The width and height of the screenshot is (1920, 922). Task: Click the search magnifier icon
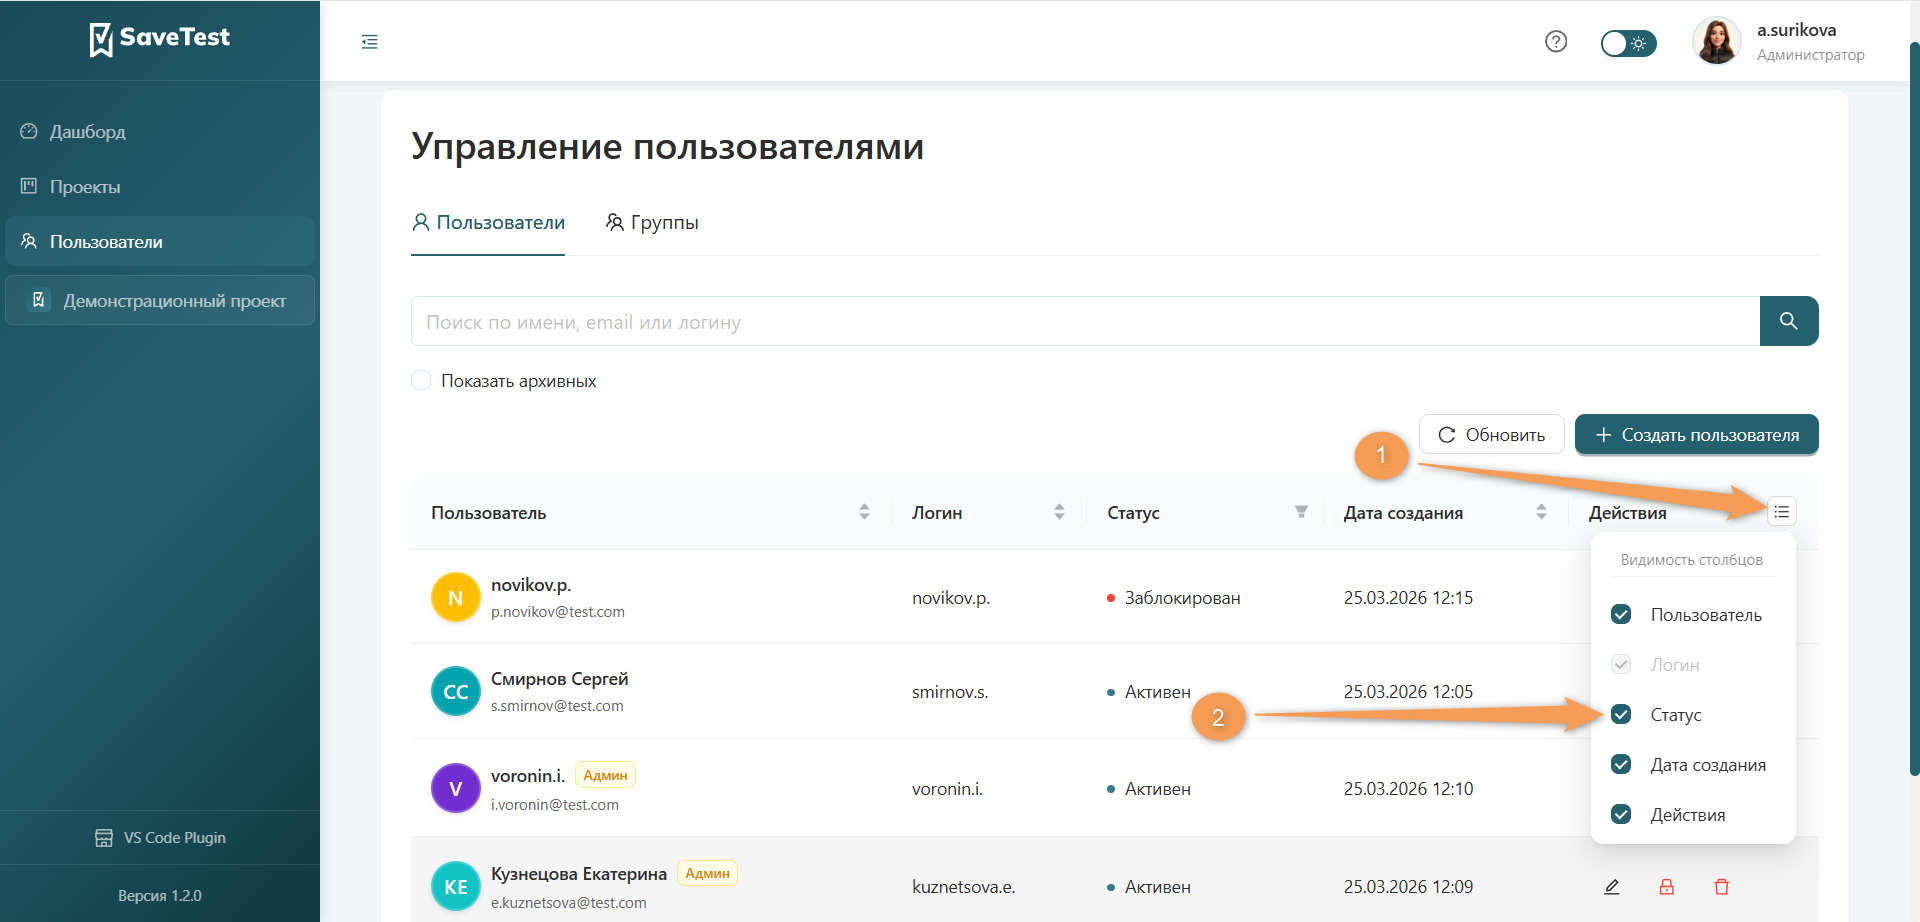pos(1789,321)
